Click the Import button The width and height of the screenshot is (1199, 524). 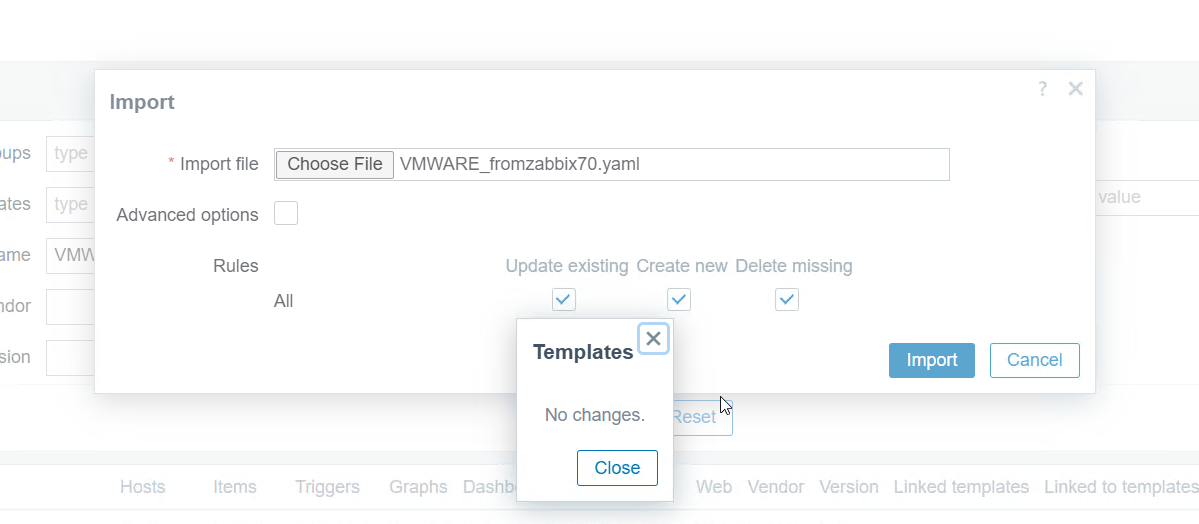point(931,360)
